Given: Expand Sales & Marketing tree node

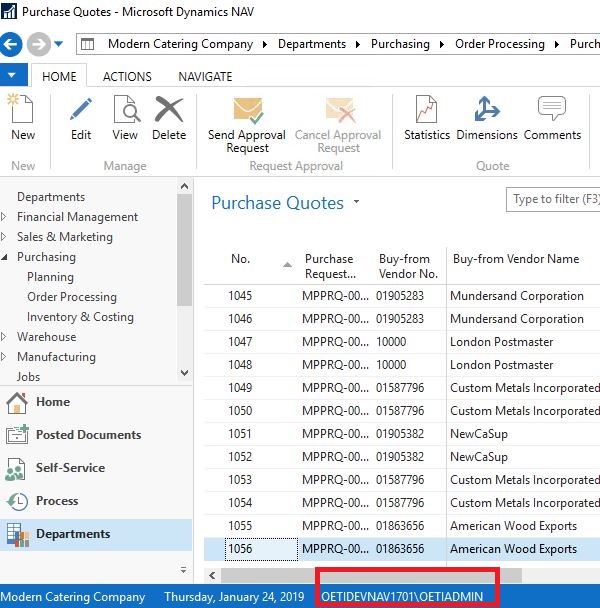Looking at the screenshot, I should [x=4, y=237].
